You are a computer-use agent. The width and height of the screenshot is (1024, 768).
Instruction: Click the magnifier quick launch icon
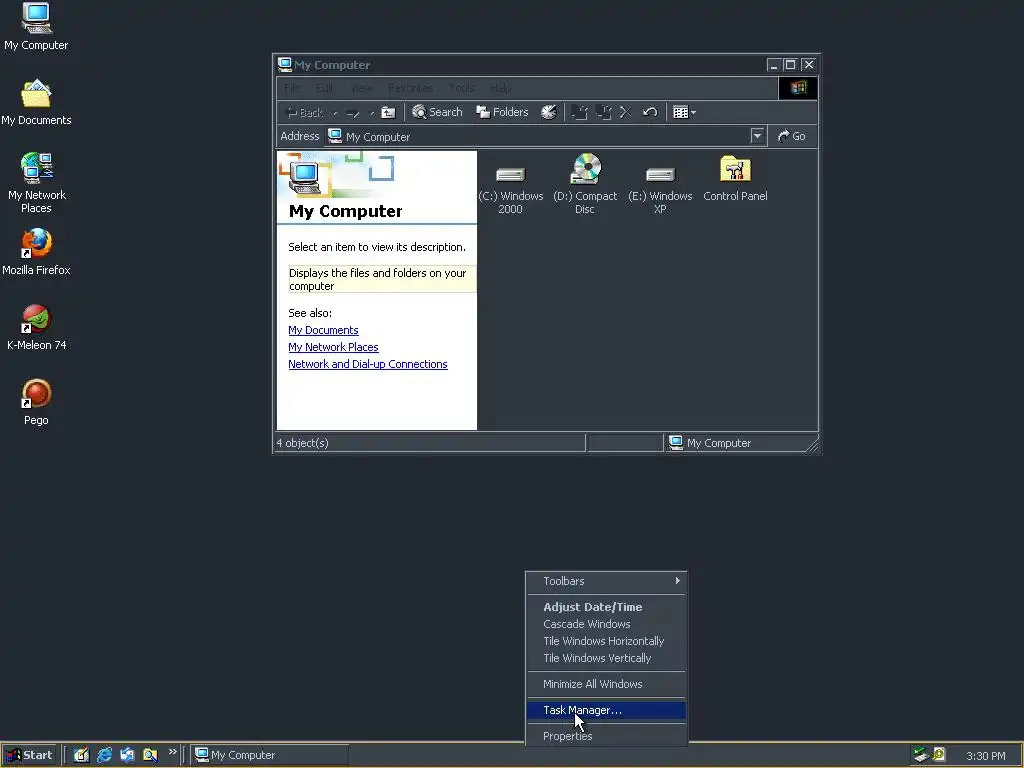[x=150, y=755]
